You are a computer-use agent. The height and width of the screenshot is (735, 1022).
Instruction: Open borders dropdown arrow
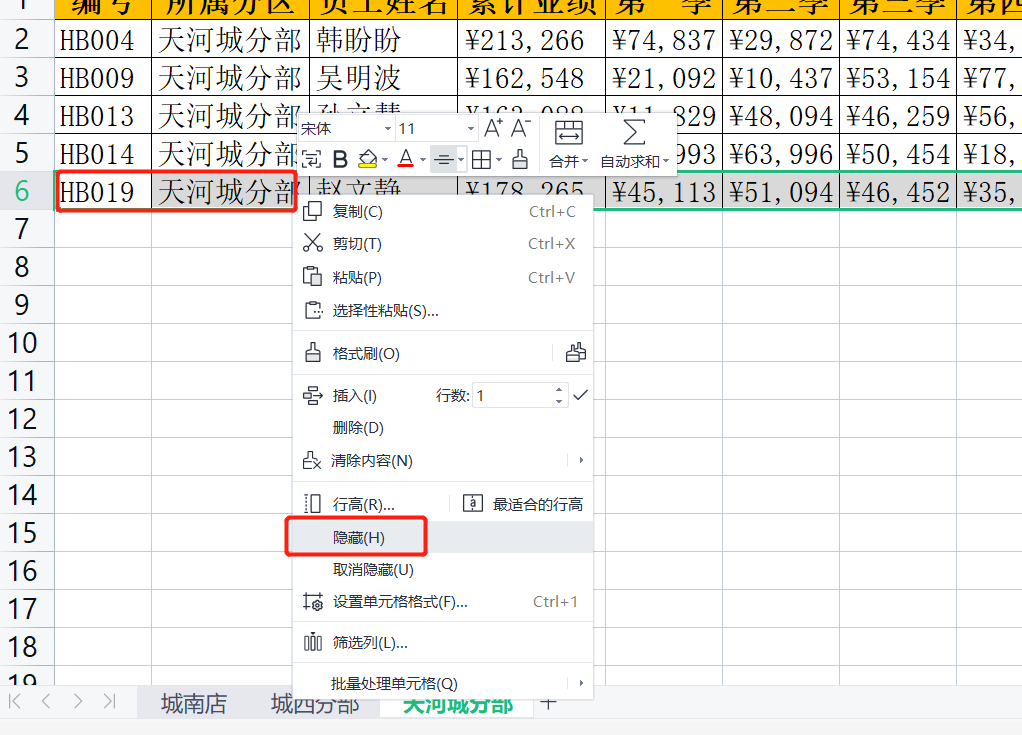pos(499,160)
